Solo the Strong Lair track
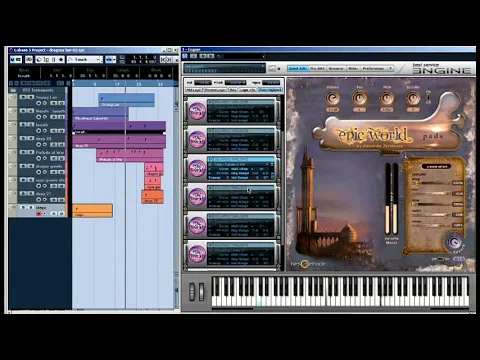The width and height of the screenshot is (480, 360). pyautogui.click(x=31, y=97)
